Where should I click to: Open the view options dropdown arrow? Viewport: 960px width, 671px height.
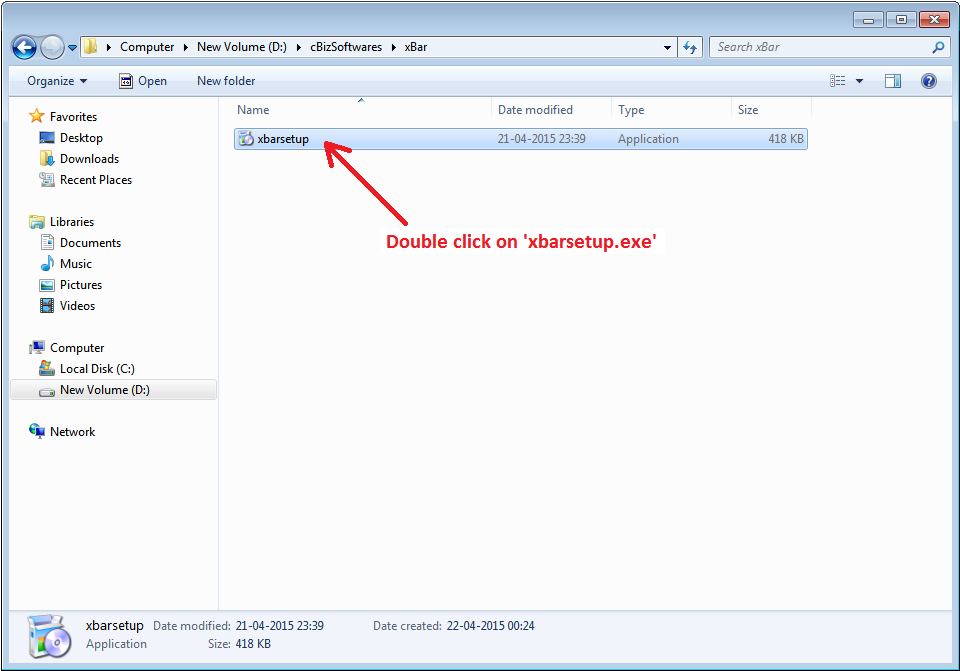[859, 81]
